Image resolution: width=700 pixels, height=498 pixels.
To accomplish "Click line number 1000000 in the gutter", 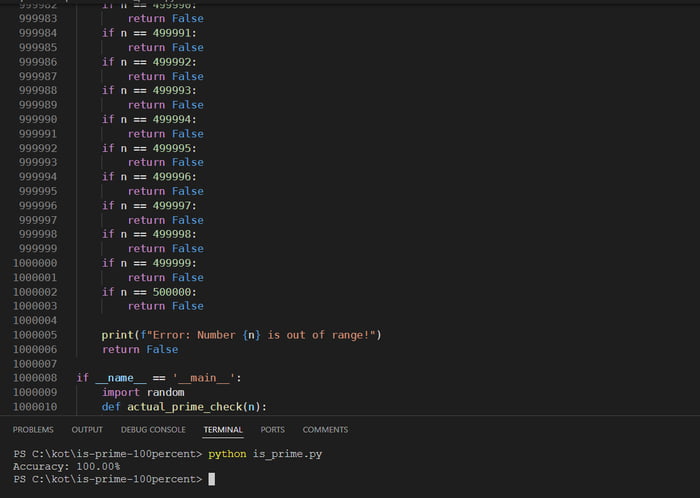I will (x=35, y=263).
